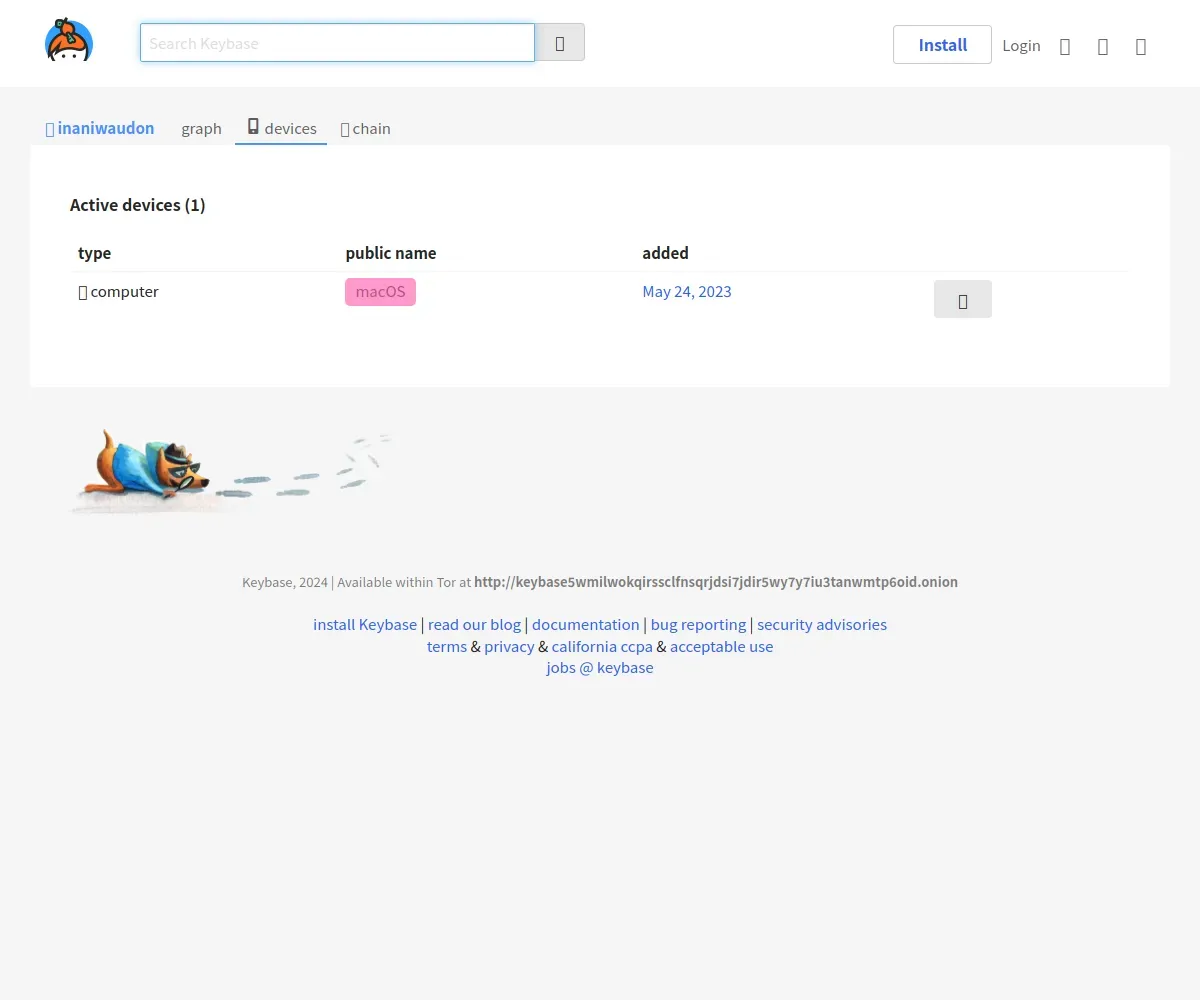Open the documentation footer link
The width and height of the screenshot is (1200, 1000).
coord(585,625)
